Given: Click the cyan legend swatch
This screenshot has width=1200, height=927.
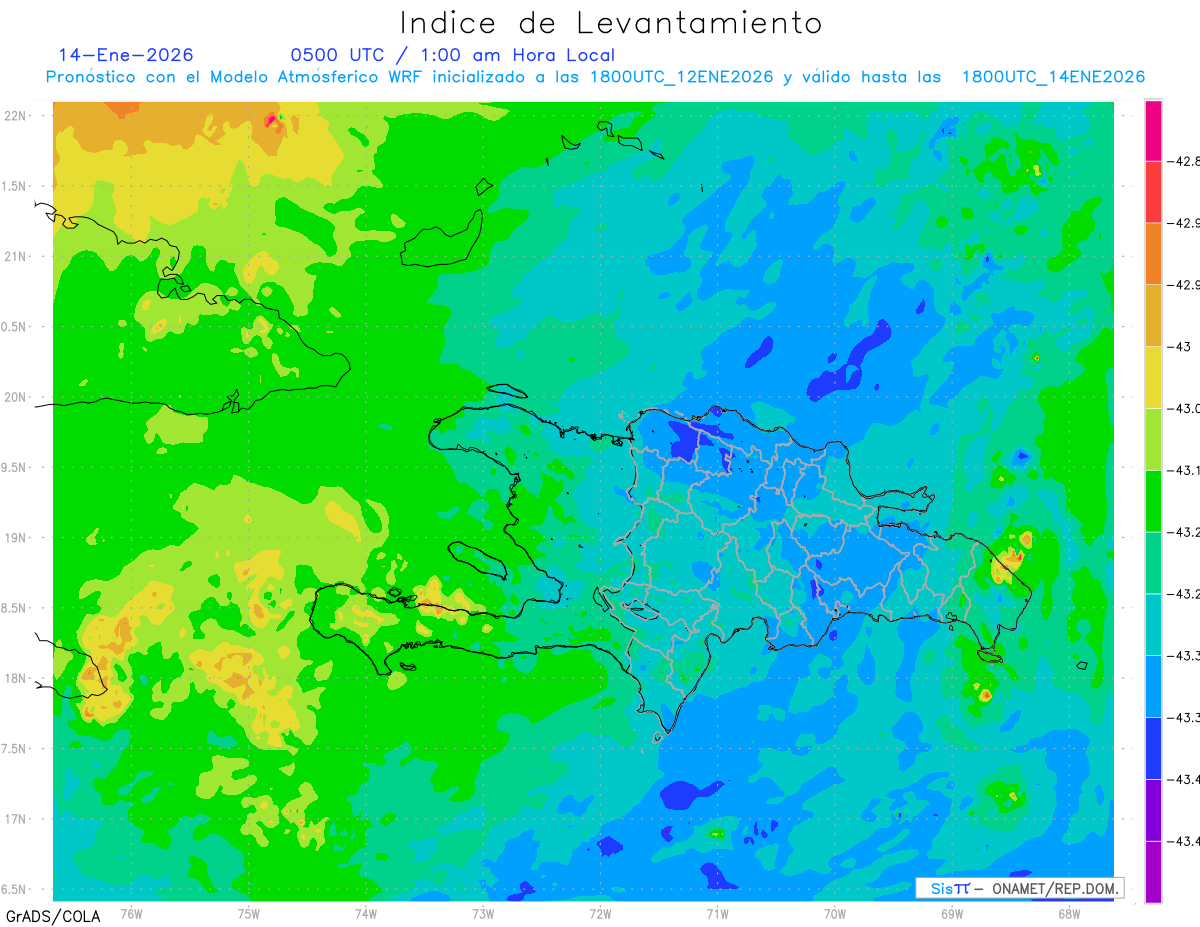Looking at the screenshot, I should click(1153, 624).
